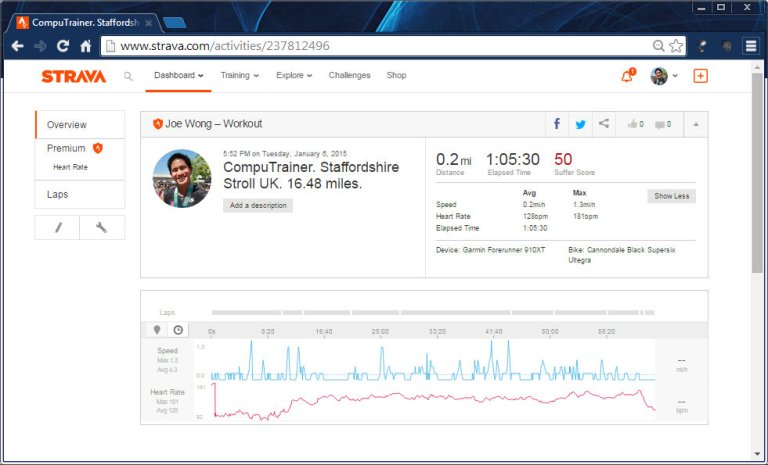
Task: Share the workout on Twitter
Action: coord(580,124)
